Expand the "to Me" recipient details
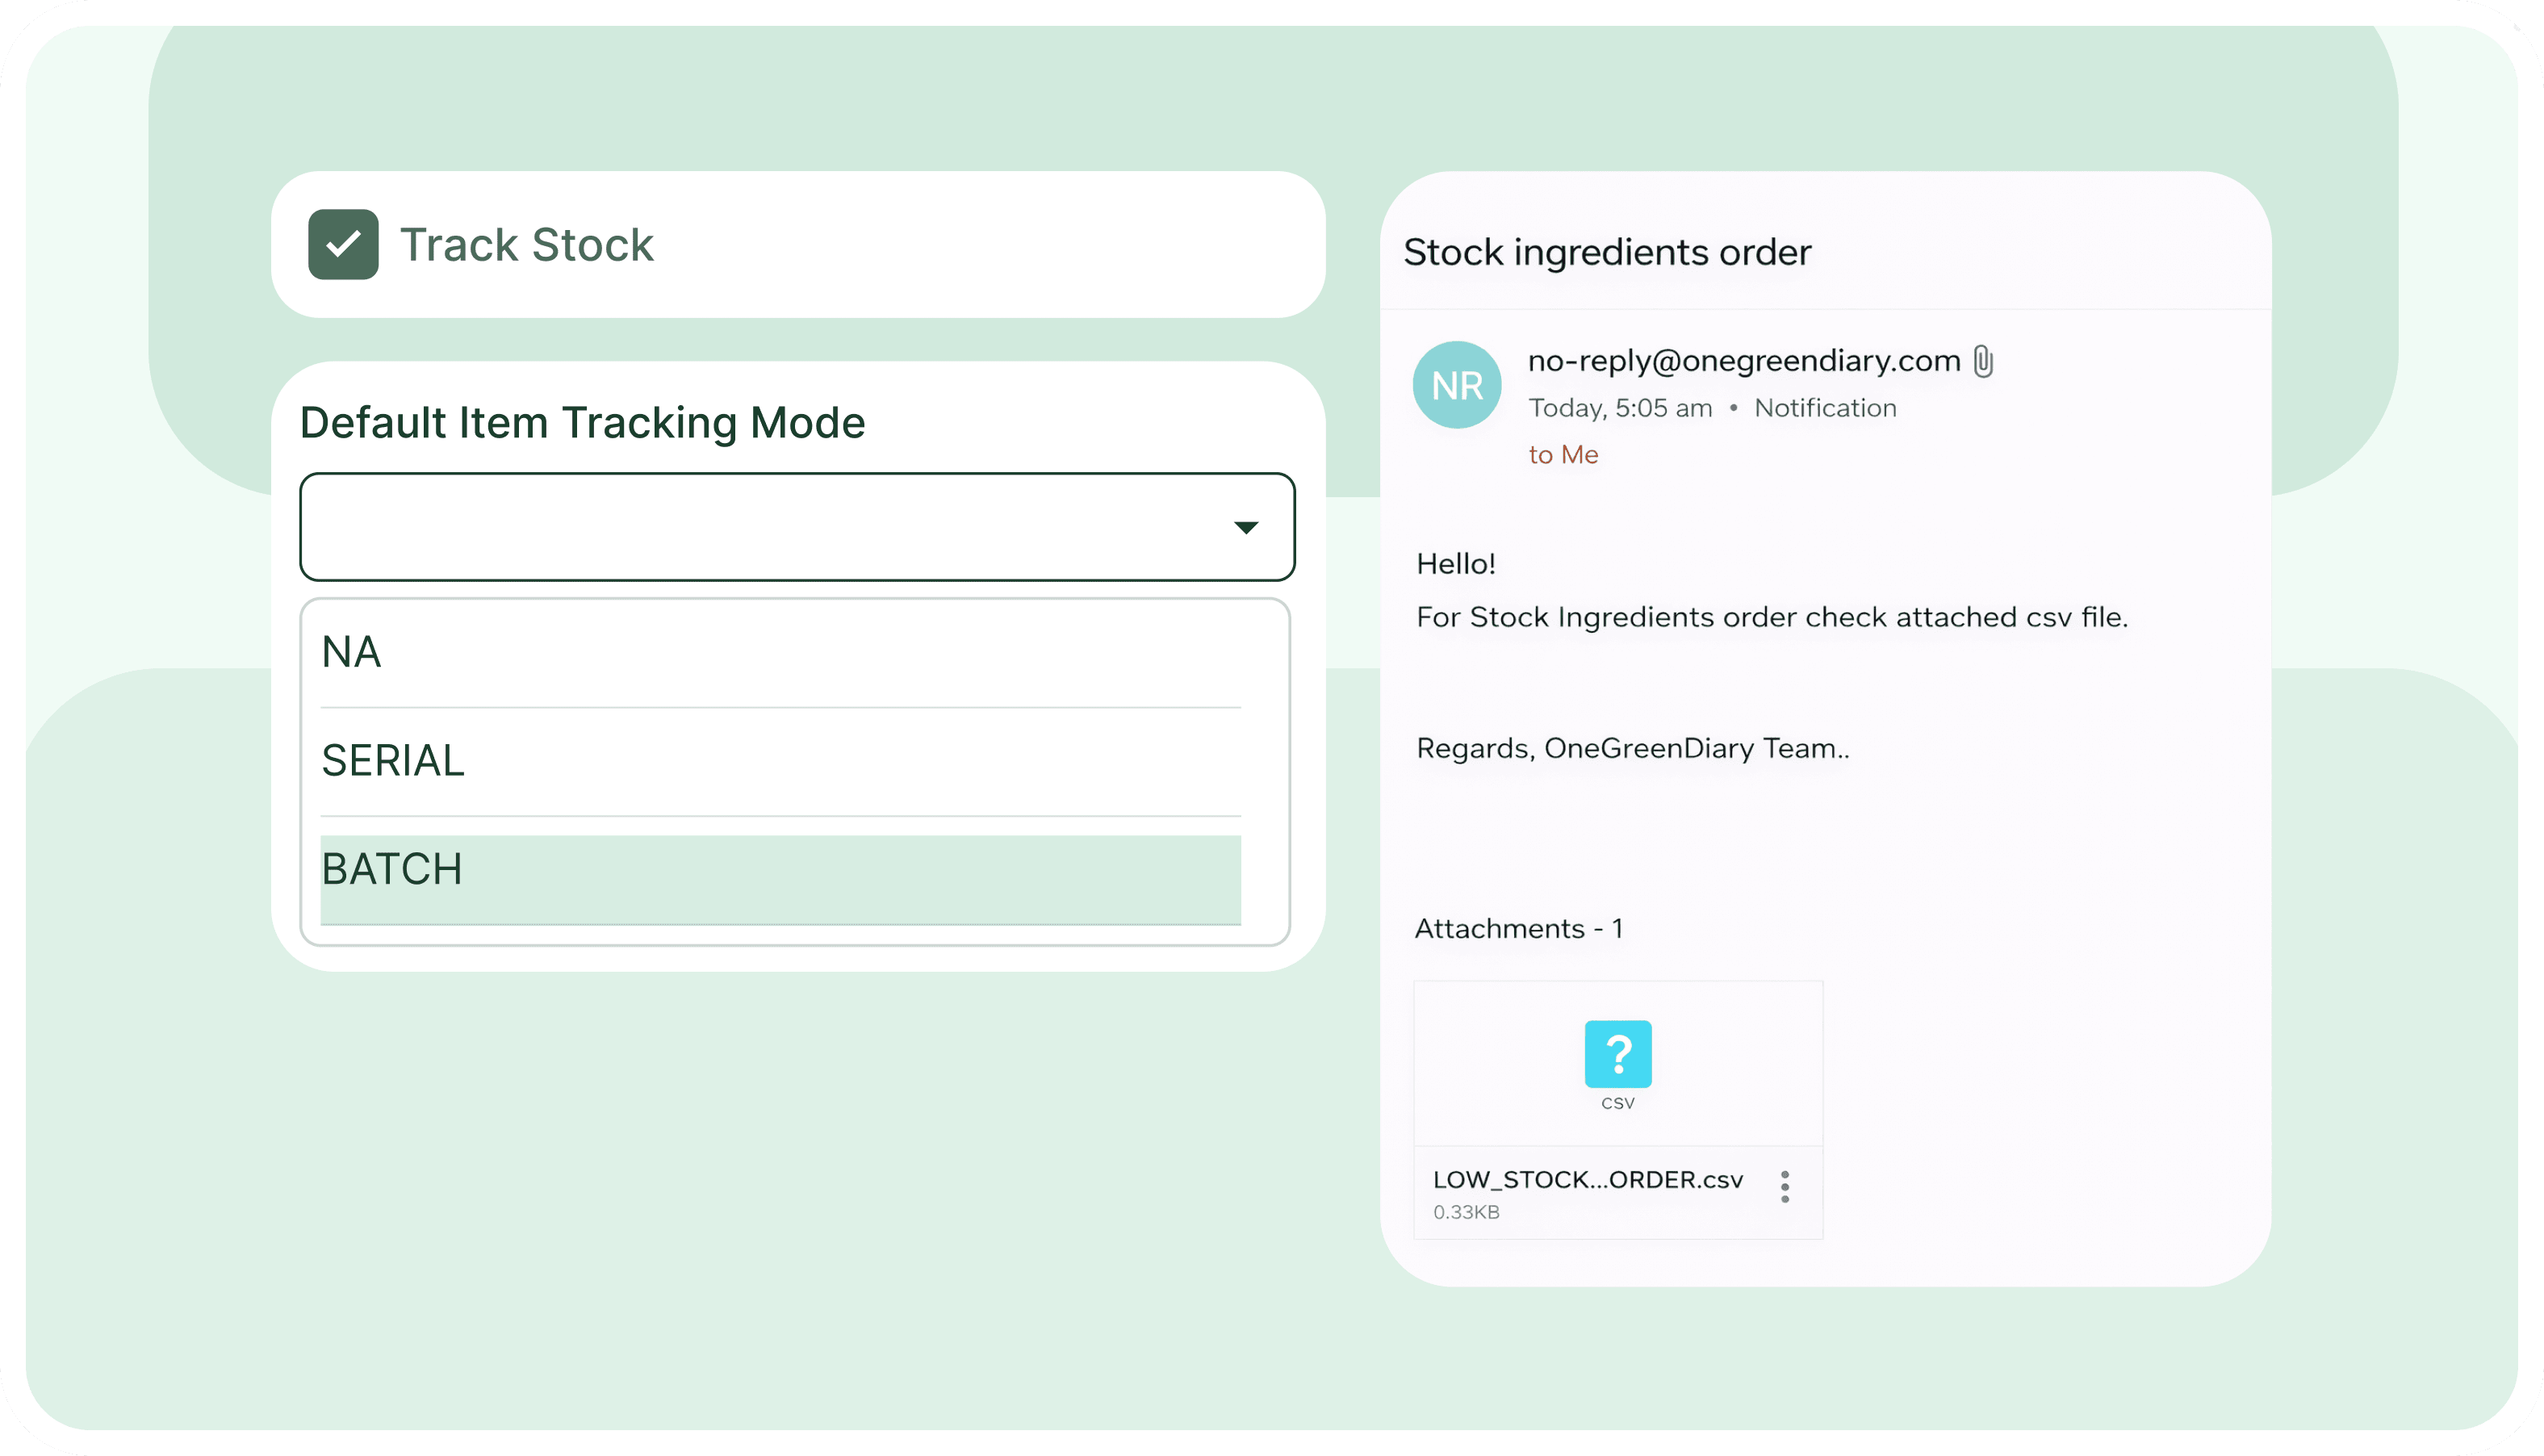Image resolution: width=2544 pixels, height=1456 pixels. (1563, 455)
